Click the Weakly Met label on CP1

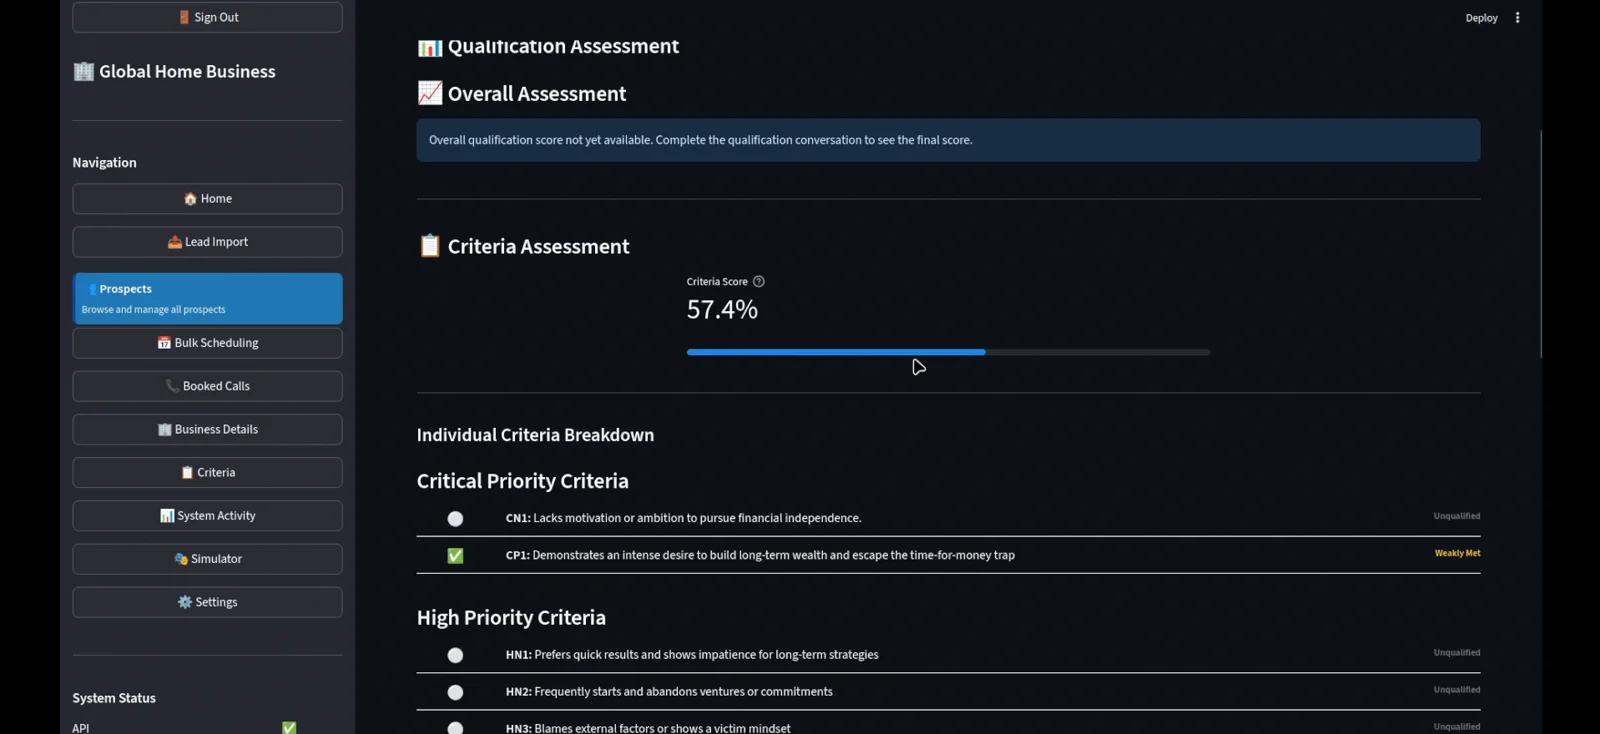[1457, 553]
